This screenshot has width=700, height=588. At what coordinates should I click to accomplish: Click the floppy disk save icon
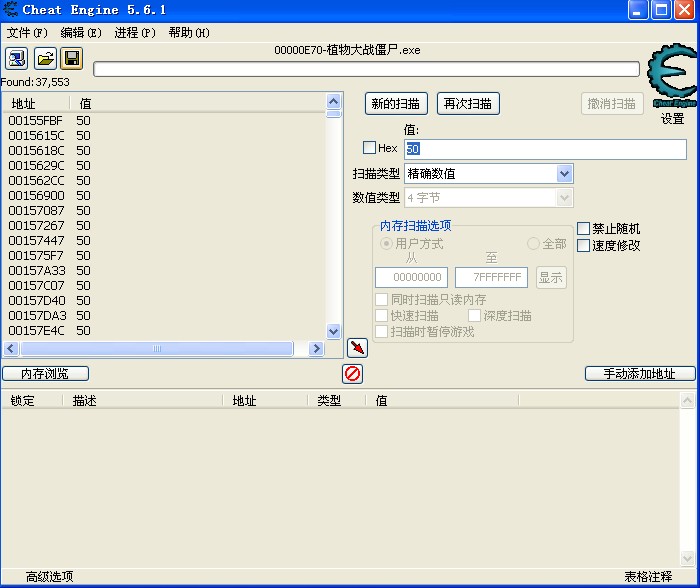point(71,58)
